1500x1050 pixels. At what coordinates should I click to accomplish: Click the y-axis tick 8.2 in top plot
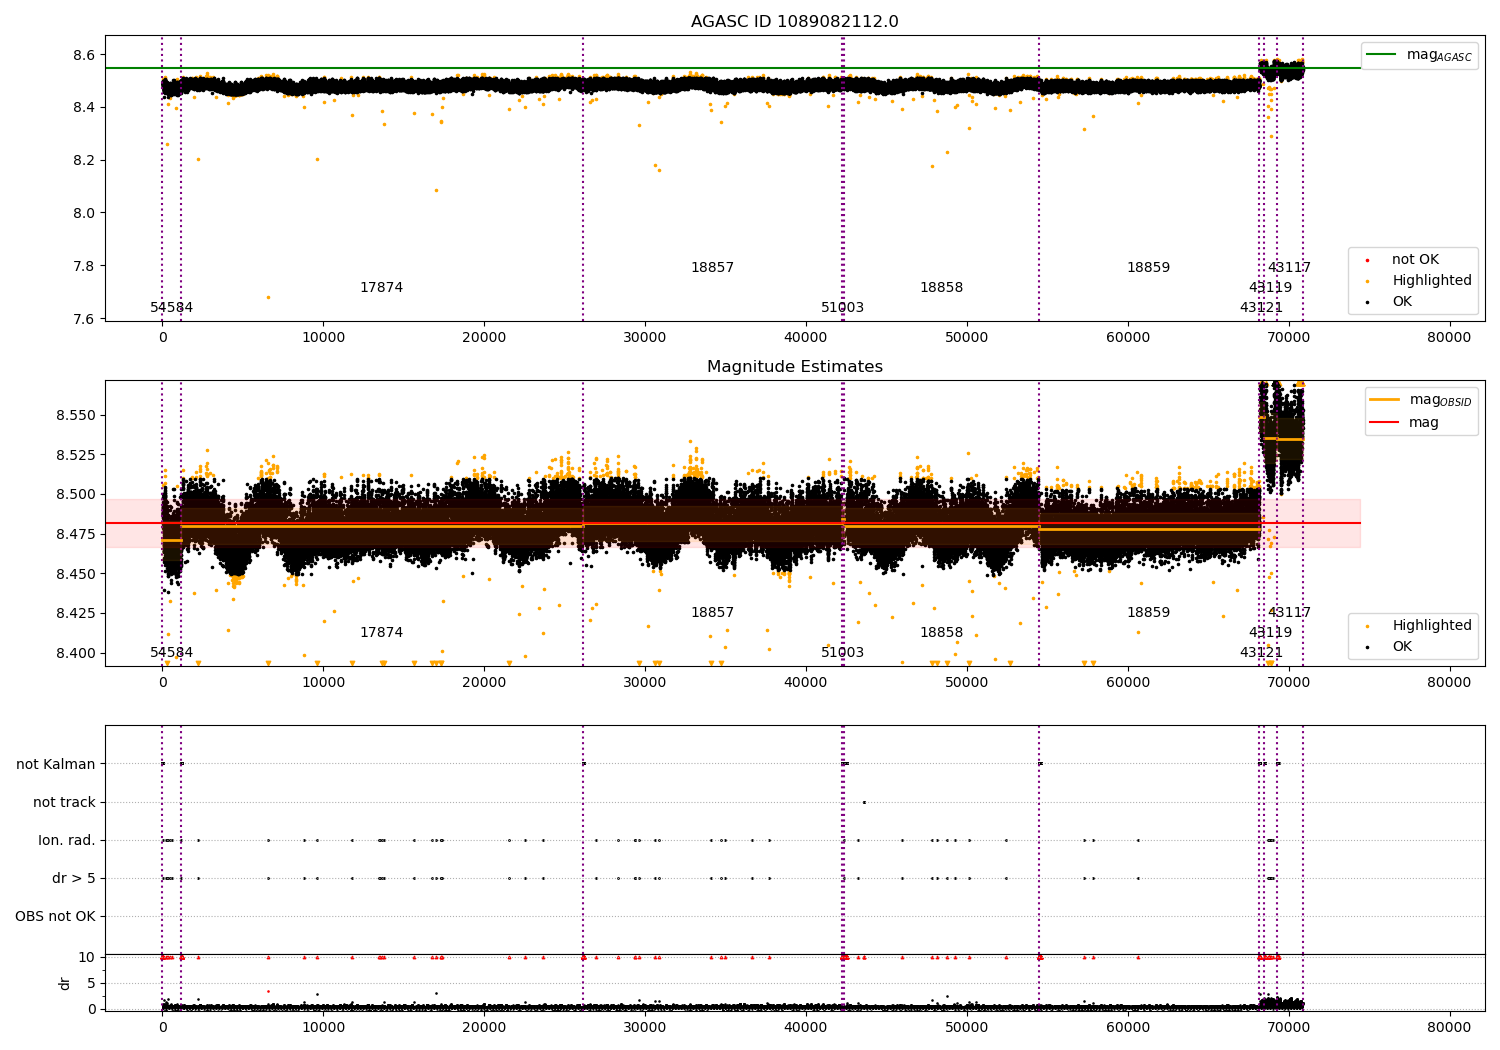[x=84, y=160]
